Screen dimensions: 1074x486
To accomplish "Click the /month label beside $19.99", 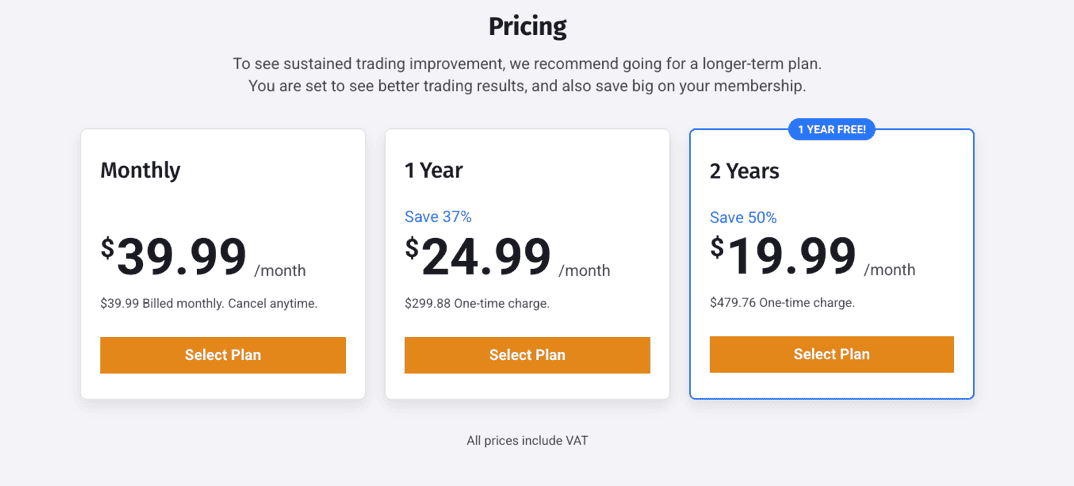I will (889, 270).
